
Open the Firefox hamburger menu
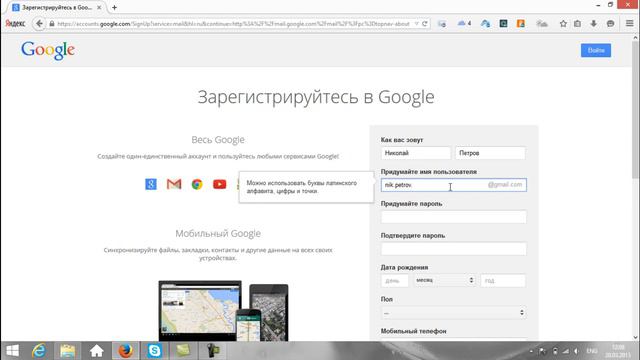click(630, 24)
